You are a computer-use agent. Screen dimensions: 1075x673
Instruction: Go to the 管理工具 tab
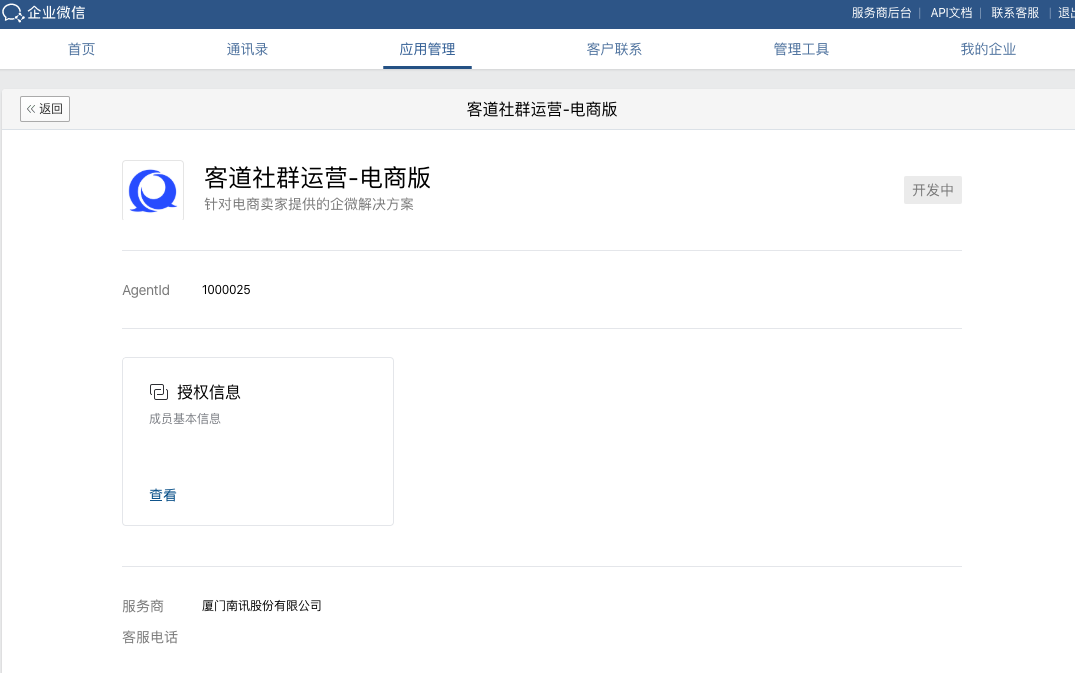pyautogui.click(x=801, y=49)
